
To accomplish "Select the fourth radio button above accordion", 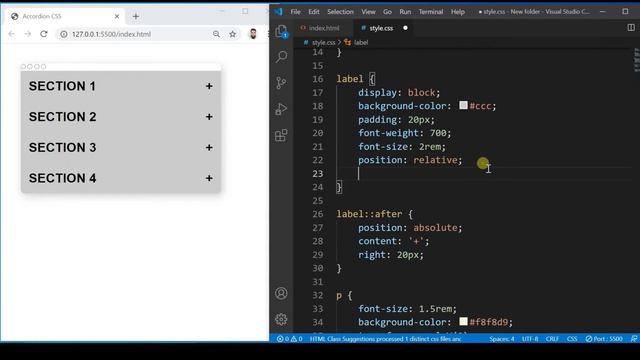I will [x=43, y=67].
